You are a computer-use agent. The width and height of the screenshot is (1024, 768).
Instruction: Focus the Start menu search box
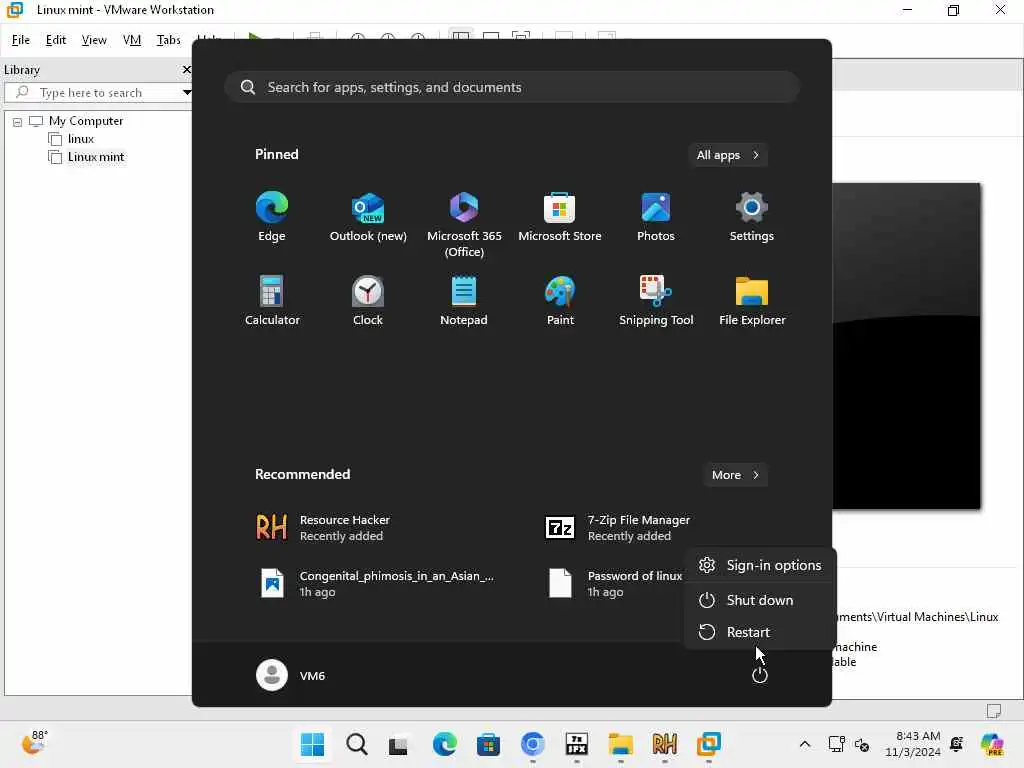pyautogui.click(x=512, y=87)
